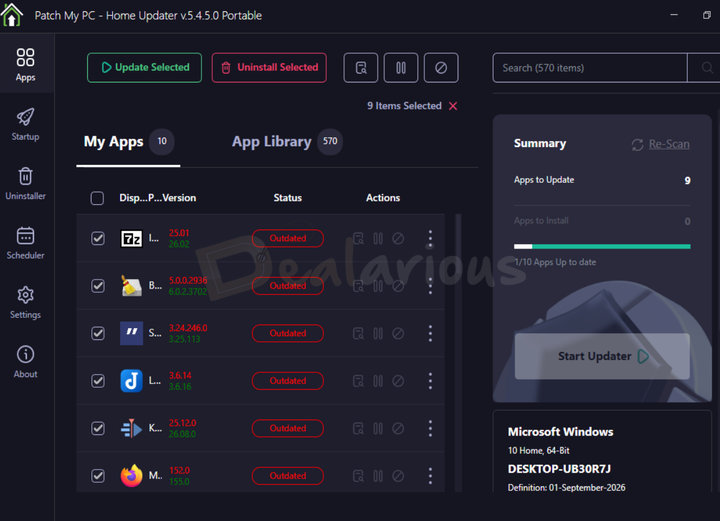The image size is (720, 521).
Task: Click the Disp... column header
Action: [x=134, y=198]
